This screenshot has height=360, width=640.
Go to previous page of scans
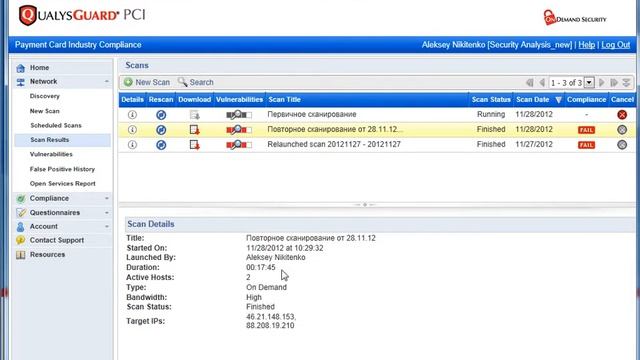click(542, 82)
